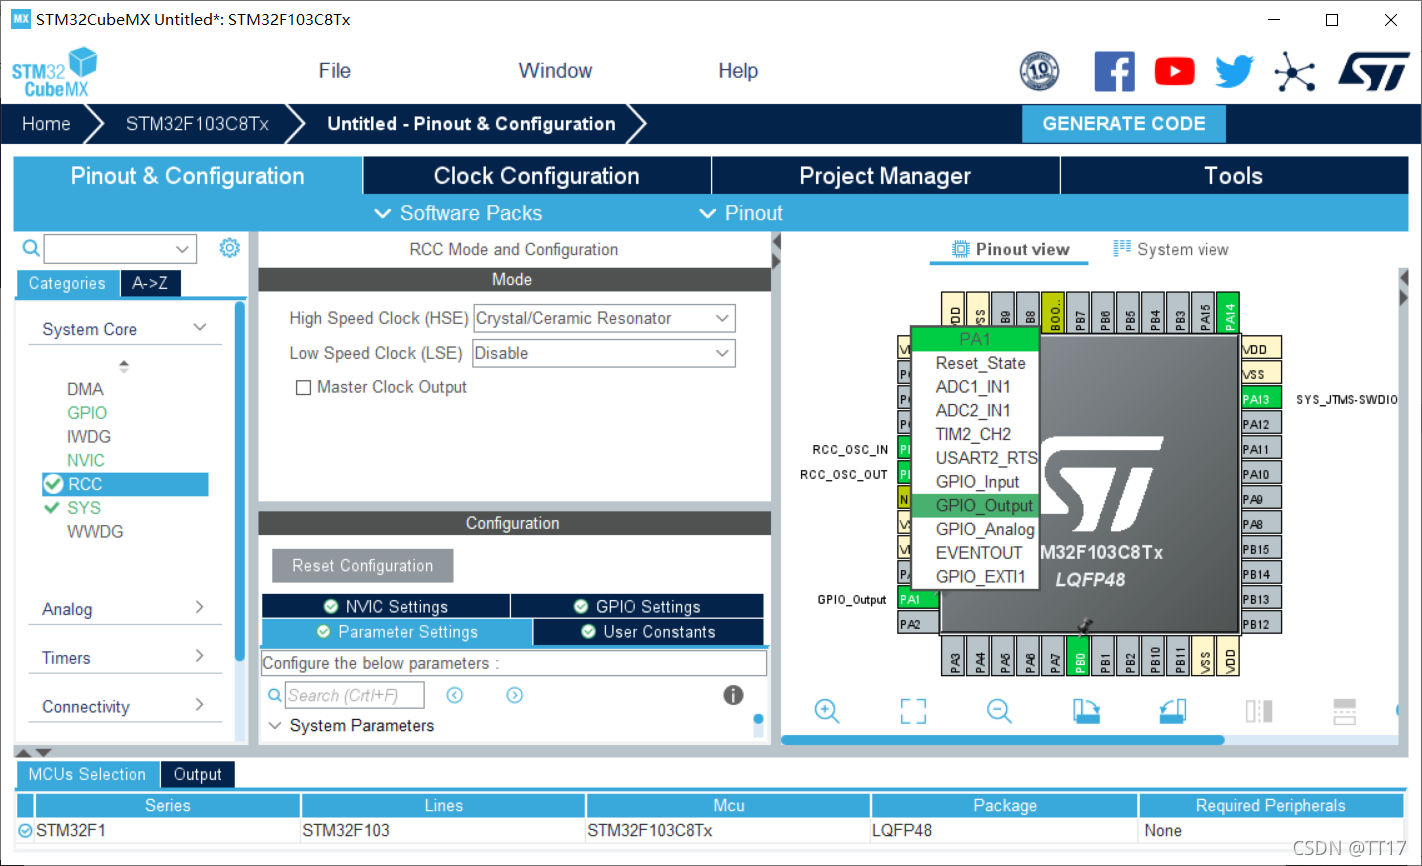Click the parameter Search (Ctrl+F) field
This screenshot has width=1422, height=866.
coord(354,695)
